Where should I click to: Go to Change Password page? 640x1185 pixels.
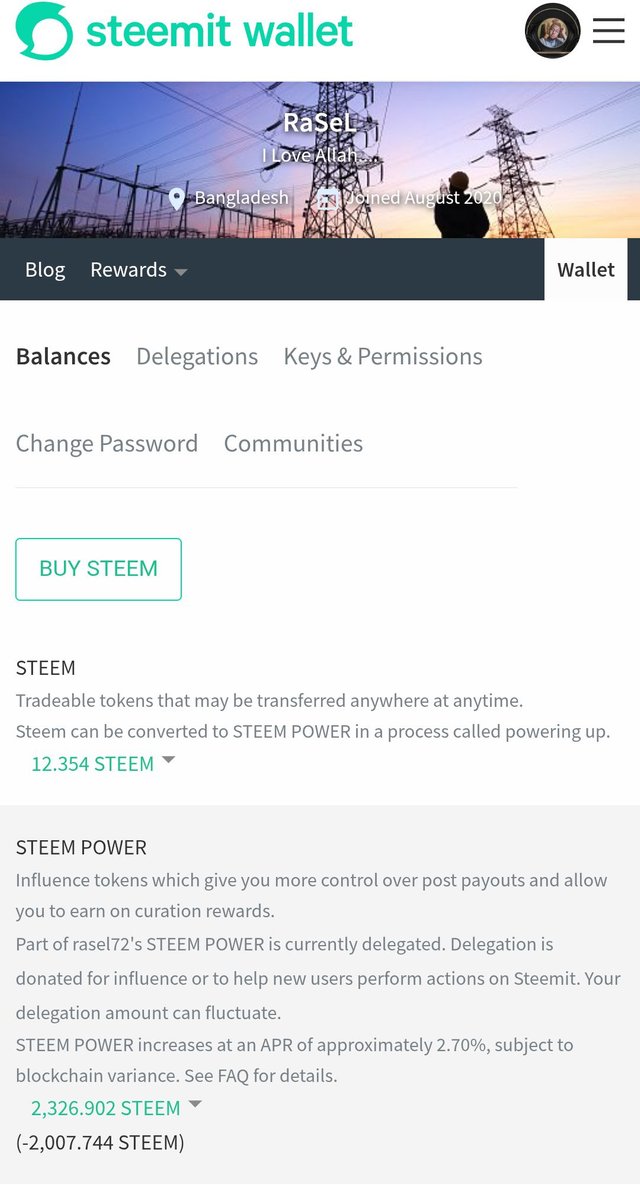click(107, 444)
